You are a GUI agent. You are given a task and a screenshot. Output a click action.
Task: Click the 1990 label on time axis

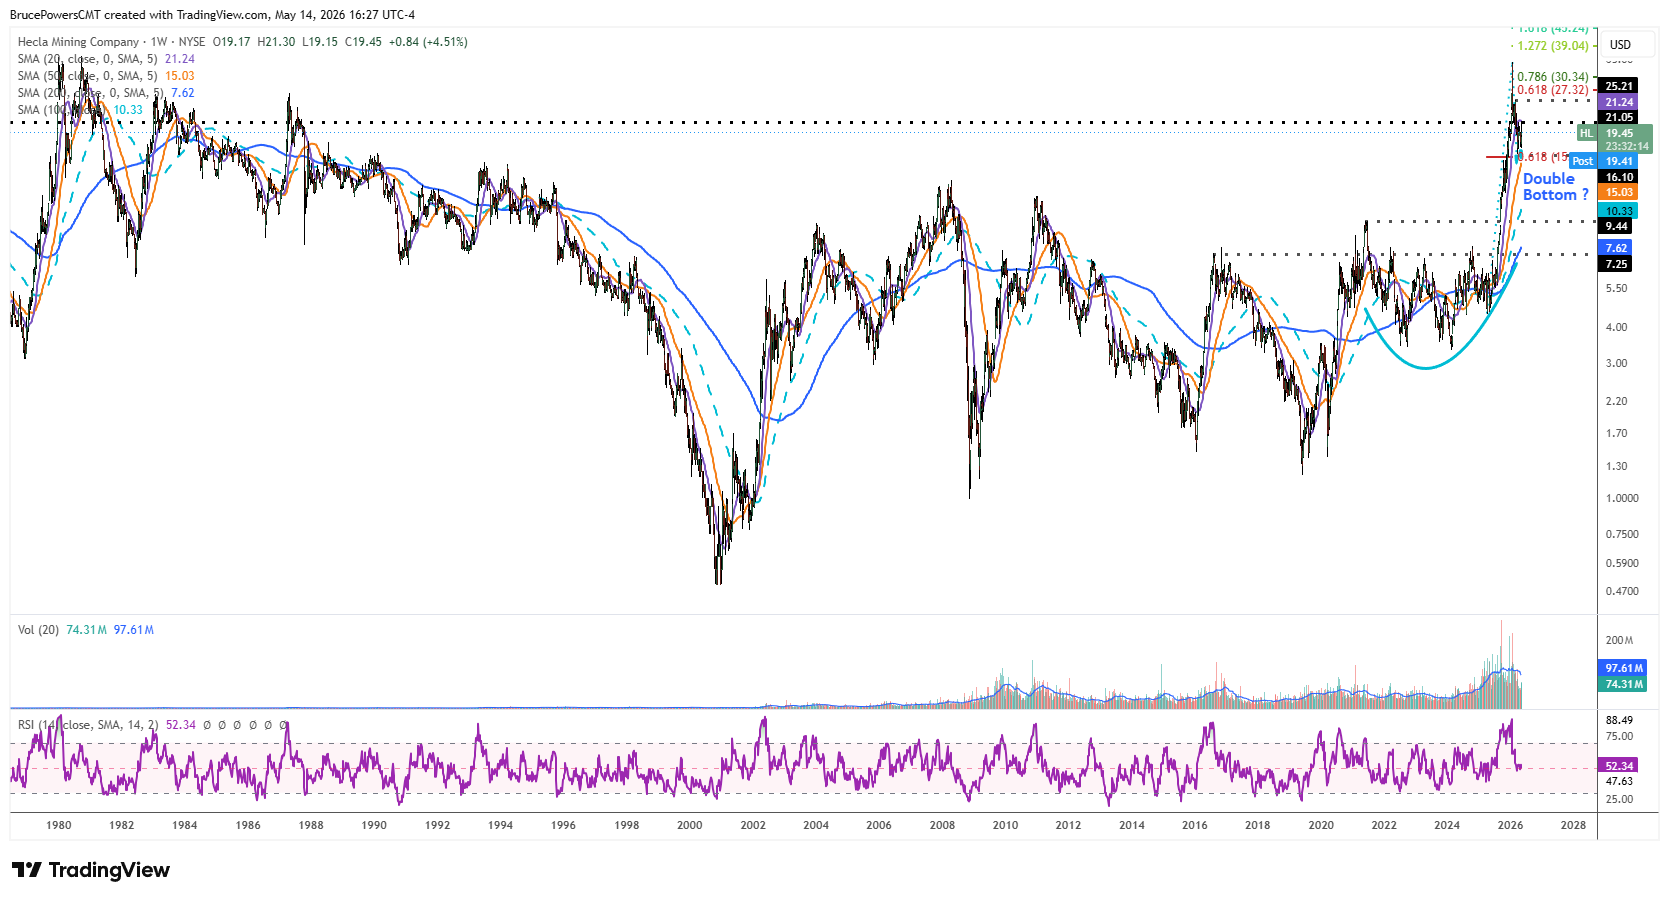(374, 825)
